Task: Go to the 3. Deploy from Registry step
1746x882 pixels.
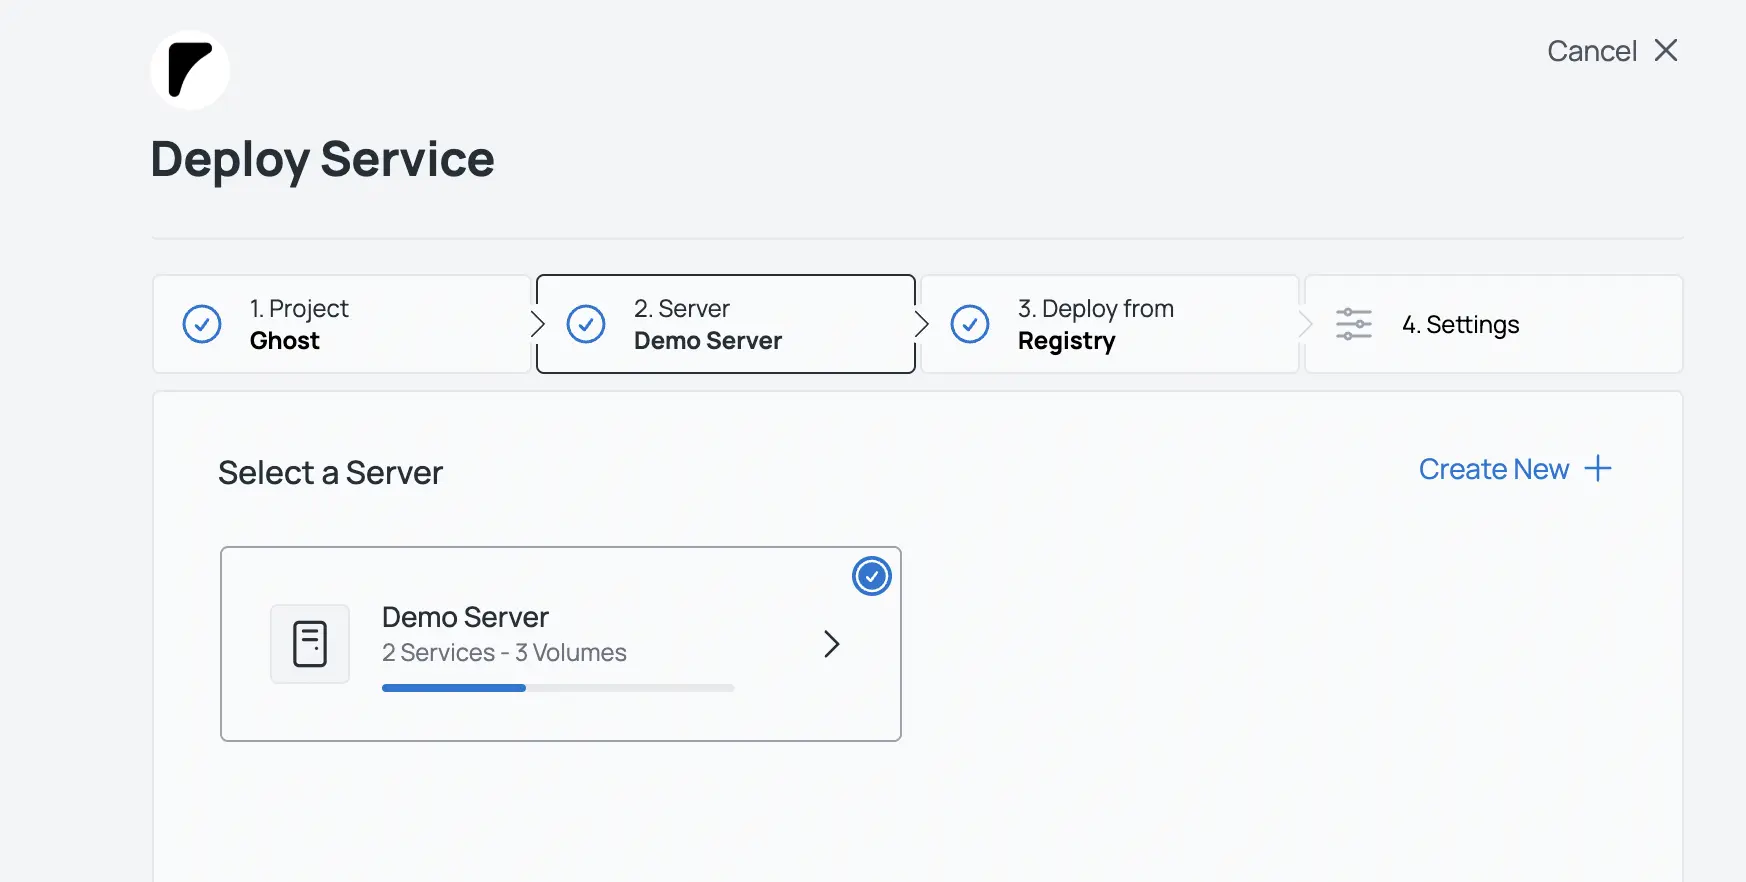Action: pos(1108,324)
